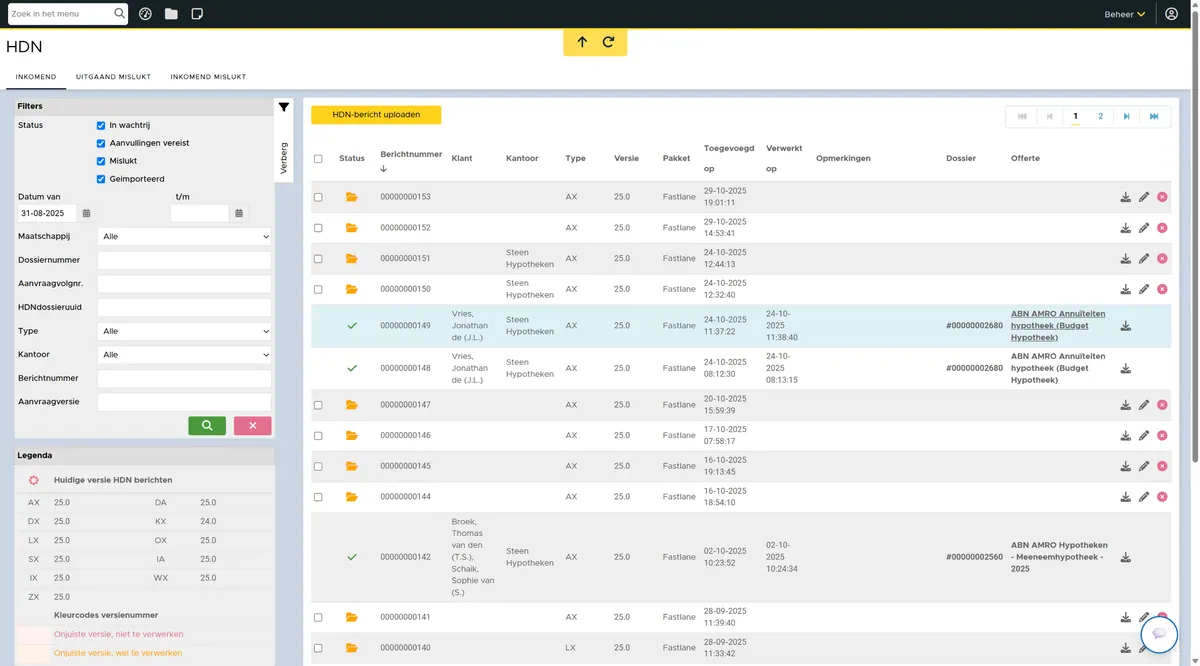This screenshot has height=666, width=1200.
Task: Click into the Dossiernummer field
Action: (x=185, y=261)
